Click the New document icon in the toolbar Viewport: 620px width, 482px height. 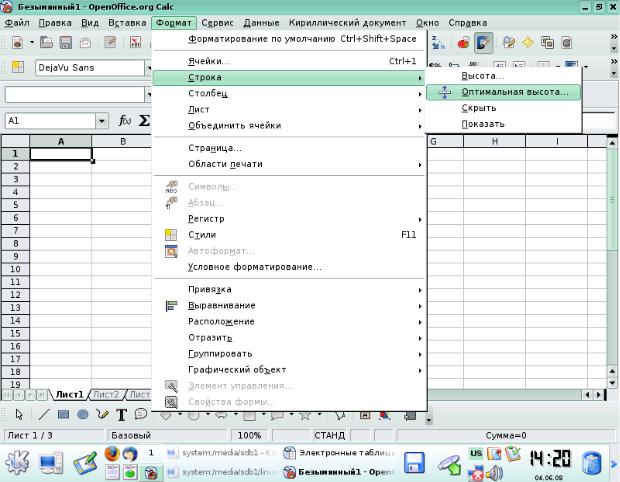coord(17,42)
